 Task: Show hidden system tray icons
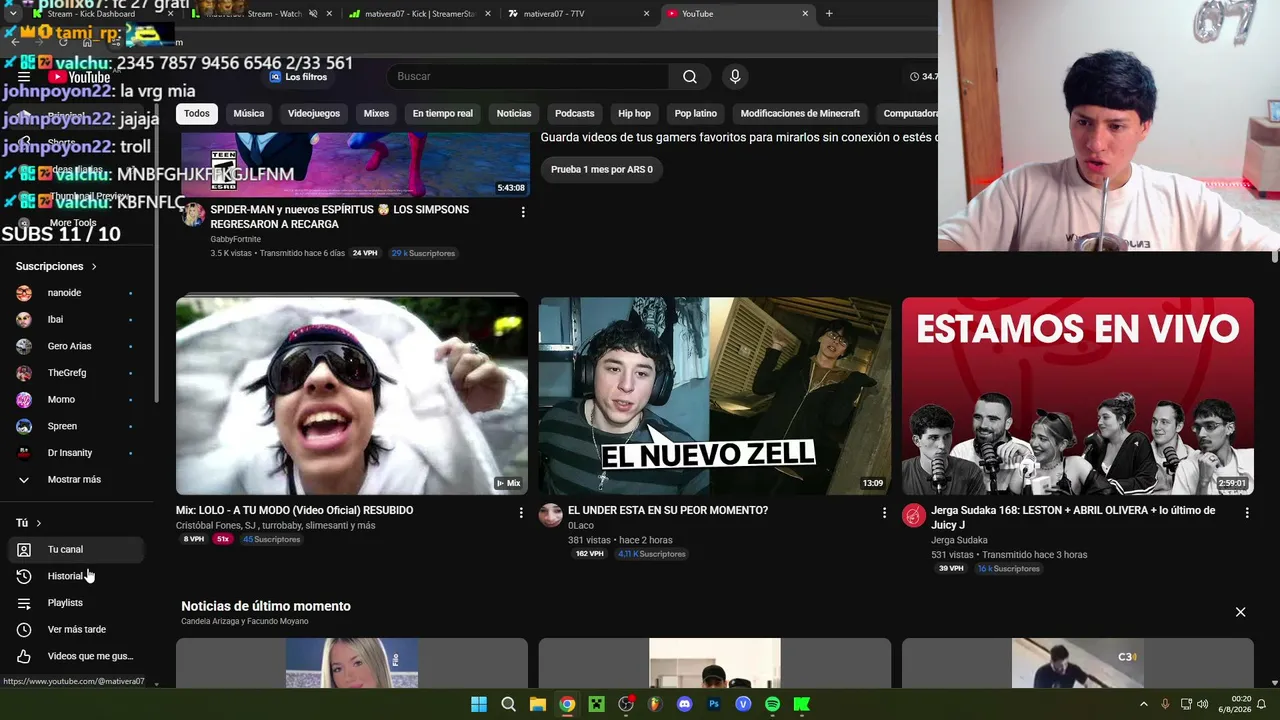1144,704
